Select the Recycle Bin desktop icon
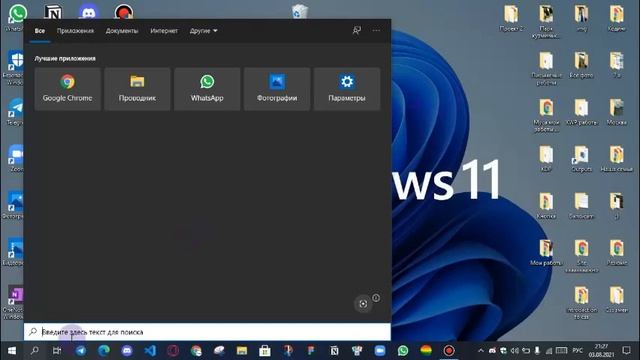 [300, 11]
